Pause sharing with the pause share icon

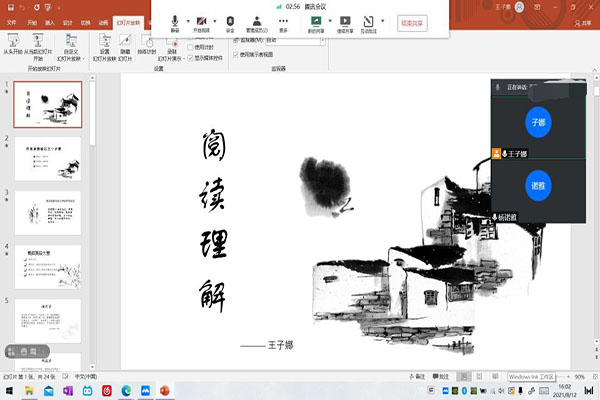click(345, 20)
